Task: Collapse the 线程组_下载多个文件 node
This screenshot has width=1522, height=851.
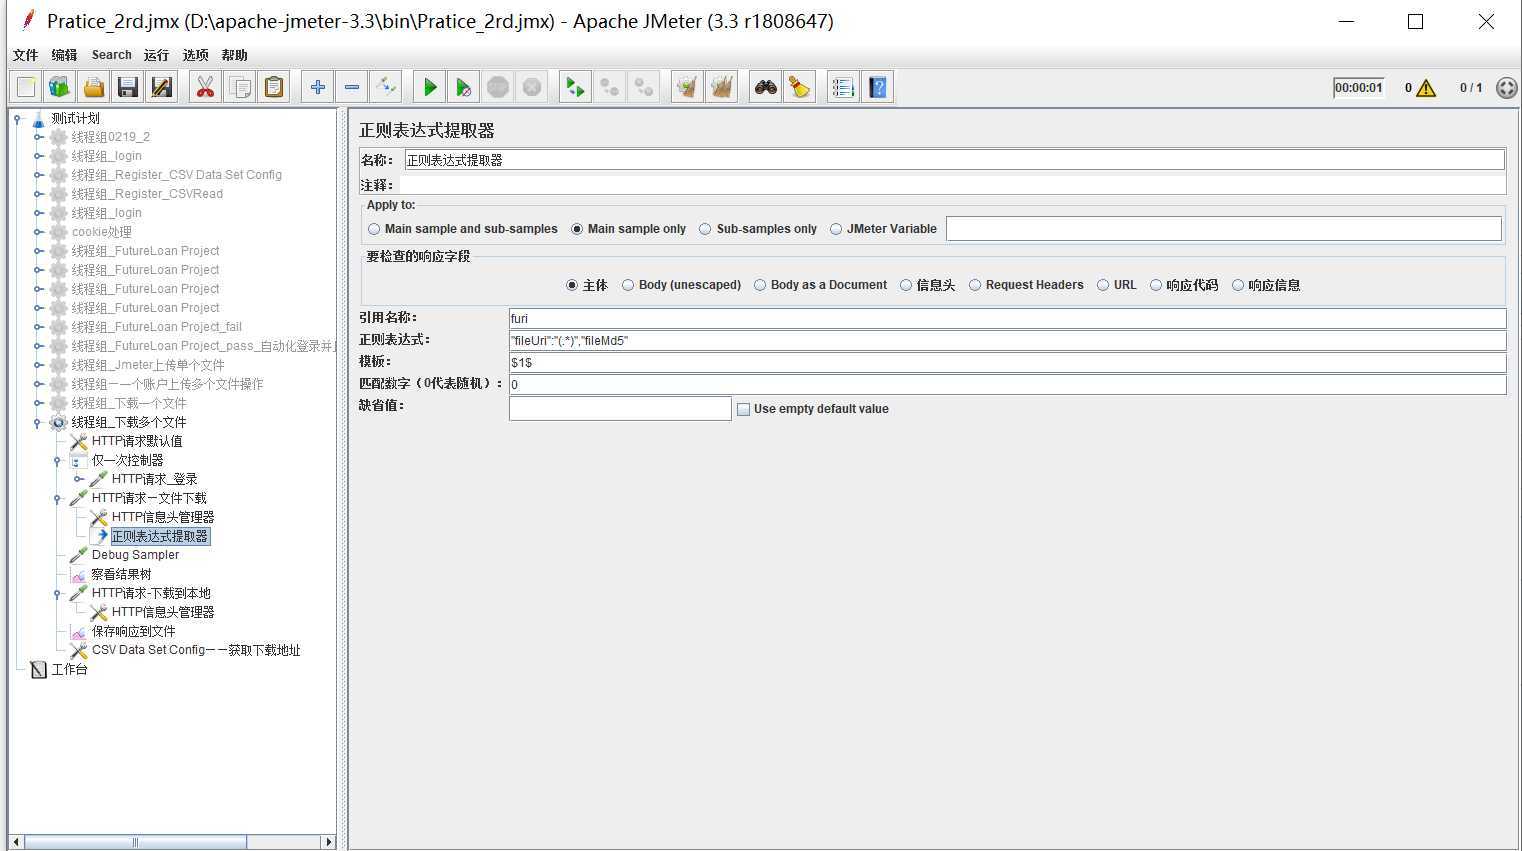Action: coord(38,422)
